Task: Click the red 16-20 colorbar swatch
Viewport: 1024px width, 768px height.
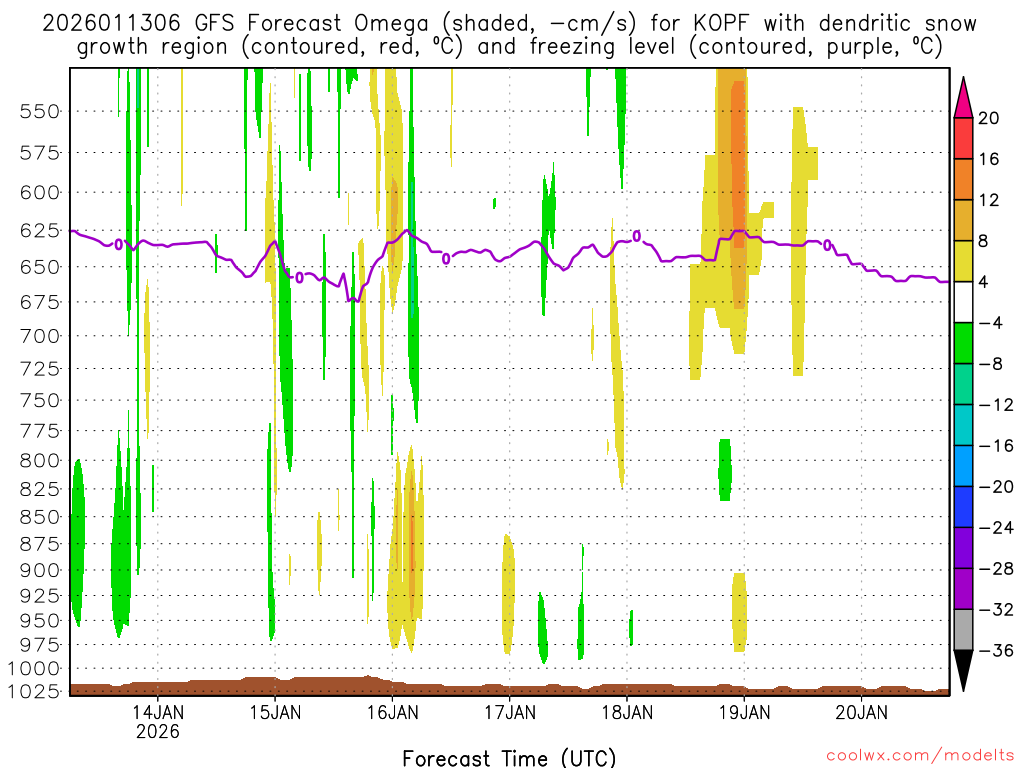Action: click(x=963, y=138)
